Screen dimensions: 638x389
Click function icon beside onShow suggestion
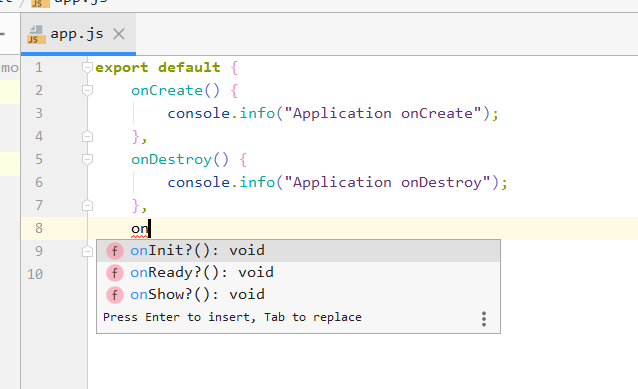point(115,295)
